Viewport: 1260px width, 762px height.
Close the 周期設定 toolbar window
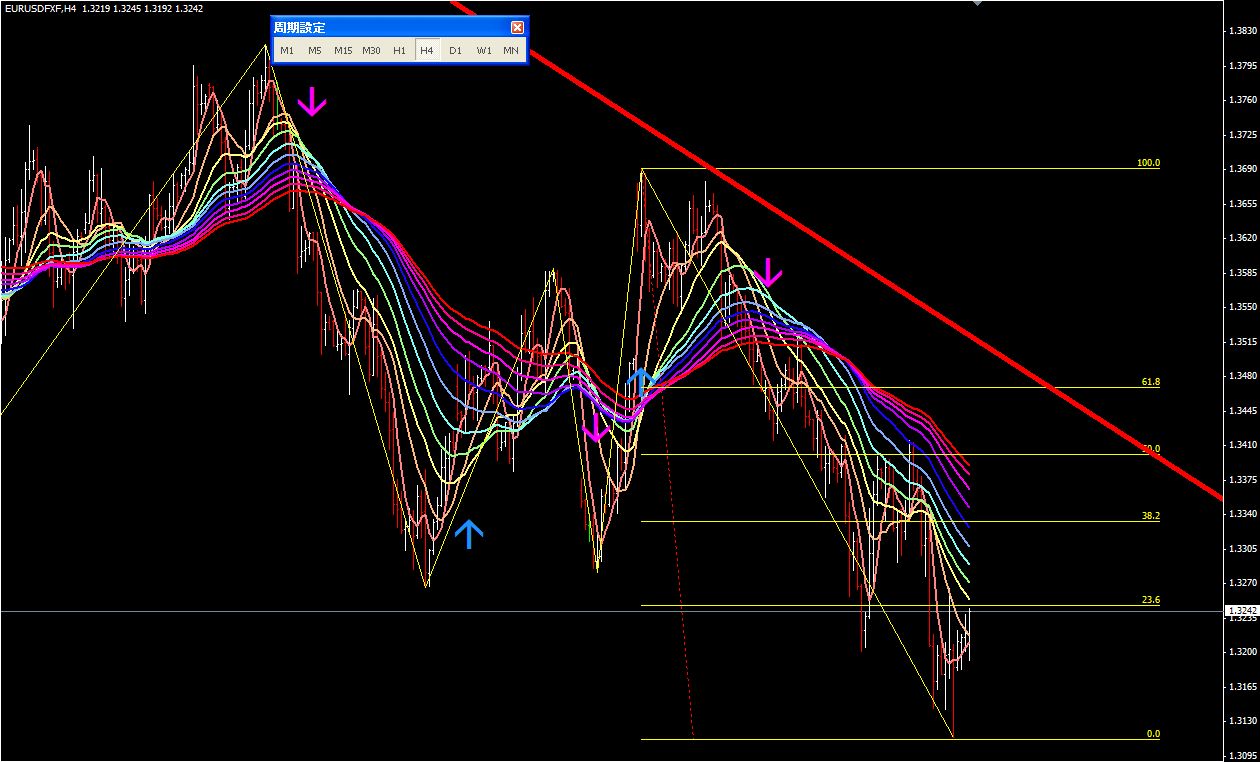pyautogui.click(x=517, y=27)
